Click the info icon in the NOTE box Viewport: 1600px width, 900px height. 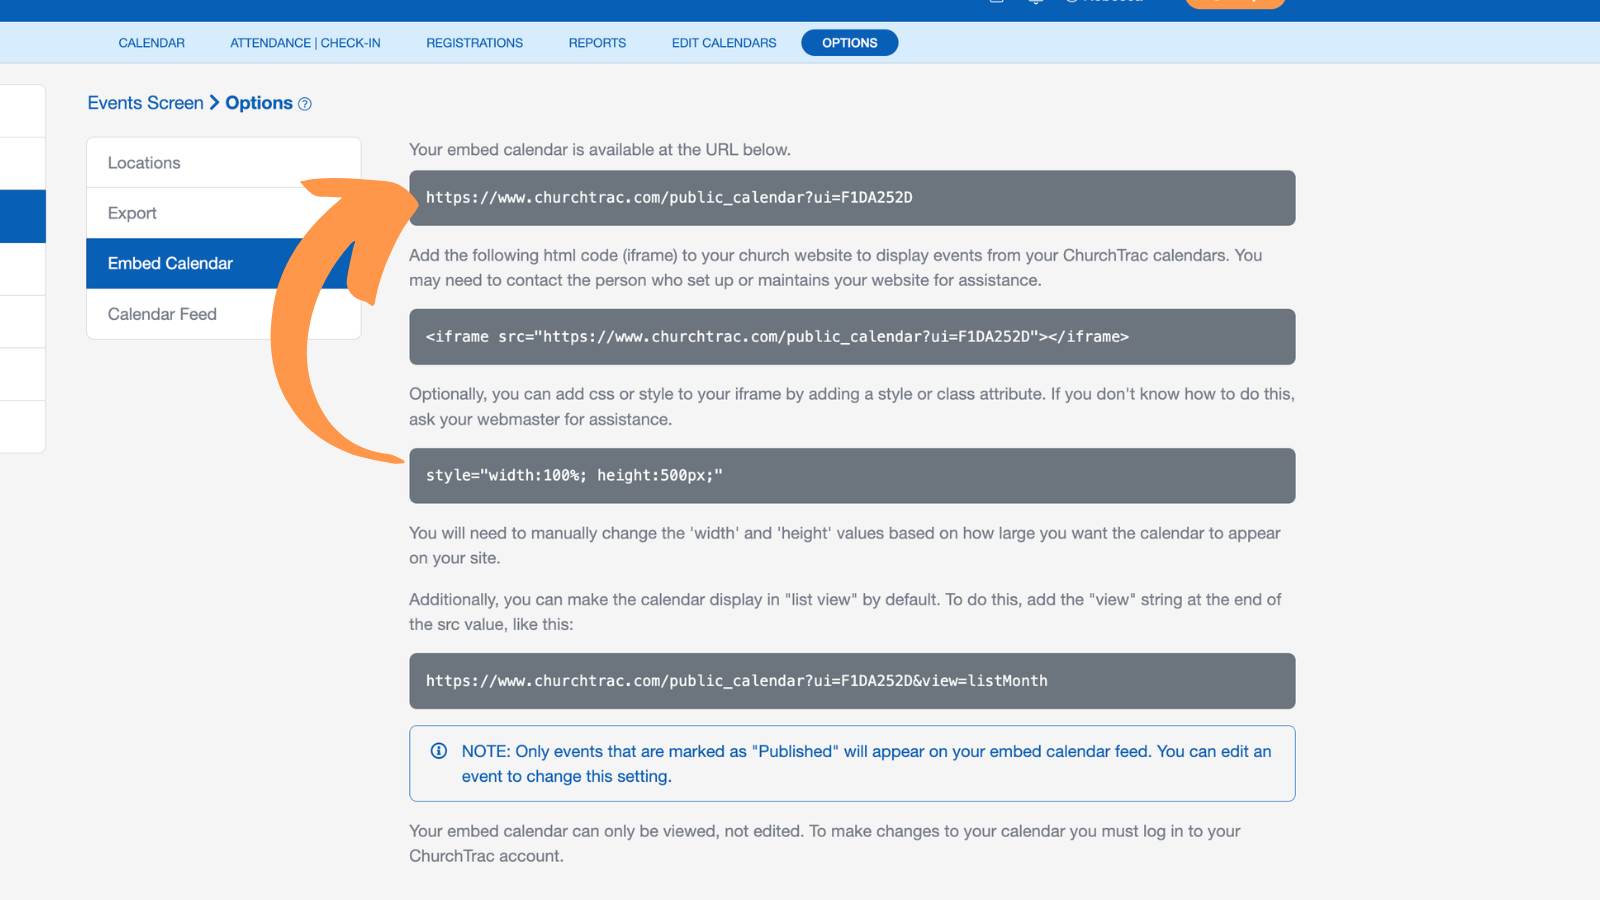coord(438,751)
